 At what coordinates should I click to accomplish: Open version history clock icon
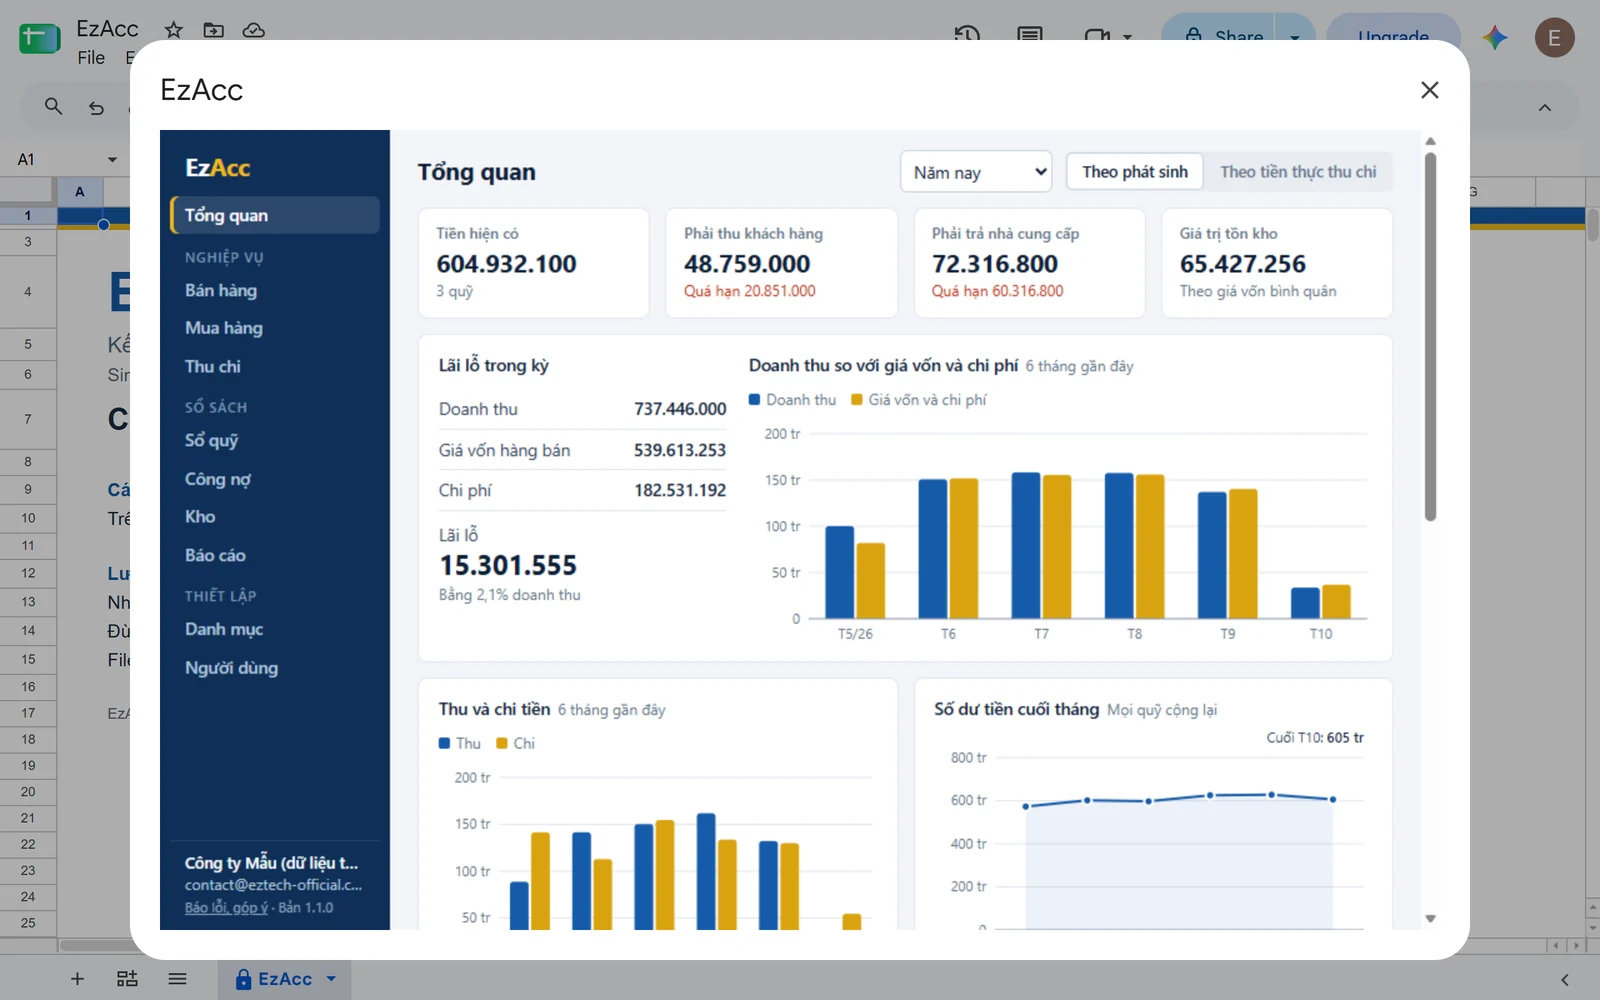967,35
